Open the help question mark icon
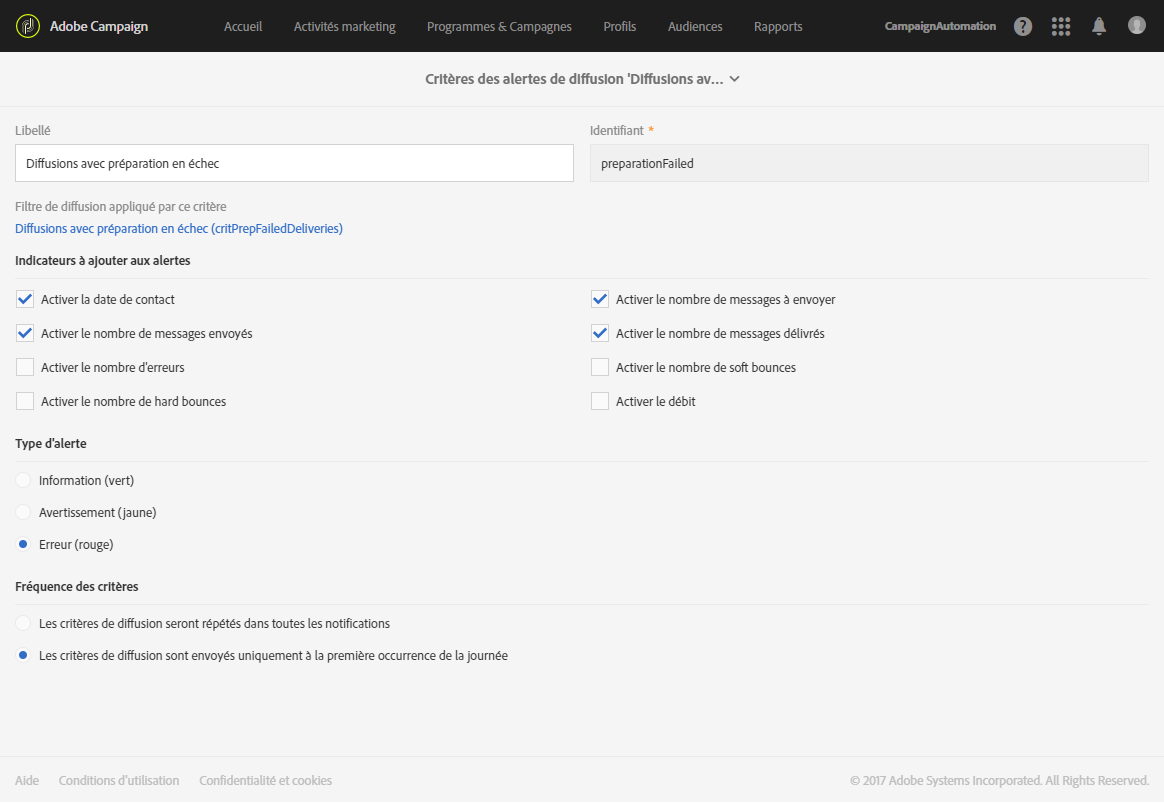Viewport: 1164px width, 804px height. tap(1023, 26)
